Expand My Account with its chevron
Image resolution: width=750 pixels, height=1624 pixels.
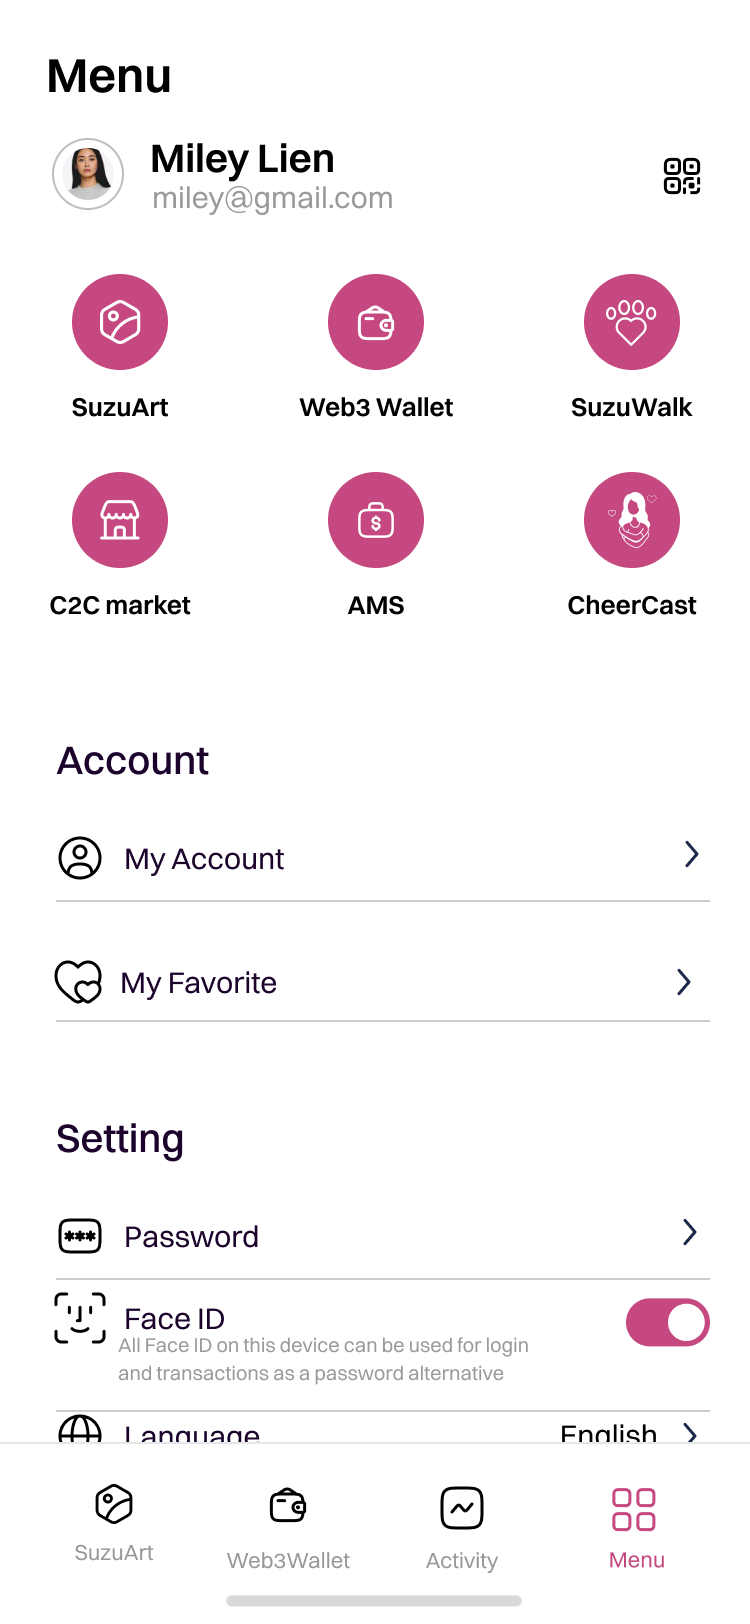click(691, 855)
